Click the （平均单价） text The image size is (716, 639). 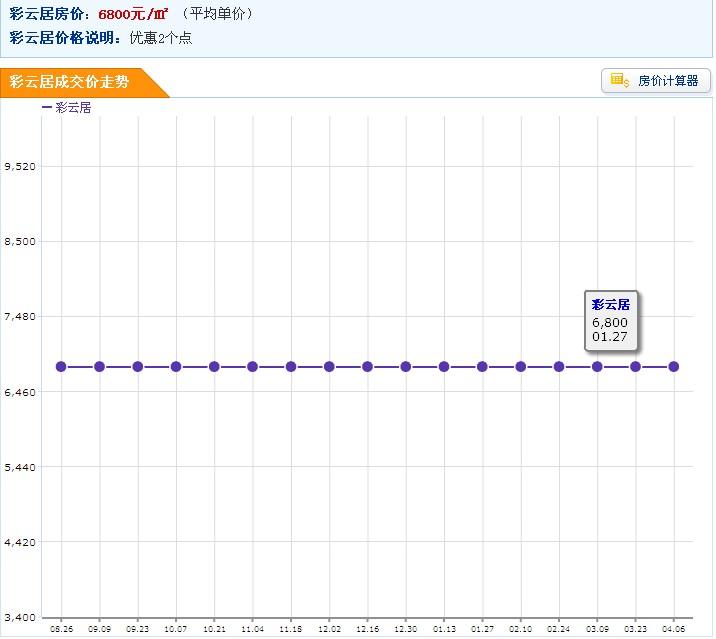[217, 14]
